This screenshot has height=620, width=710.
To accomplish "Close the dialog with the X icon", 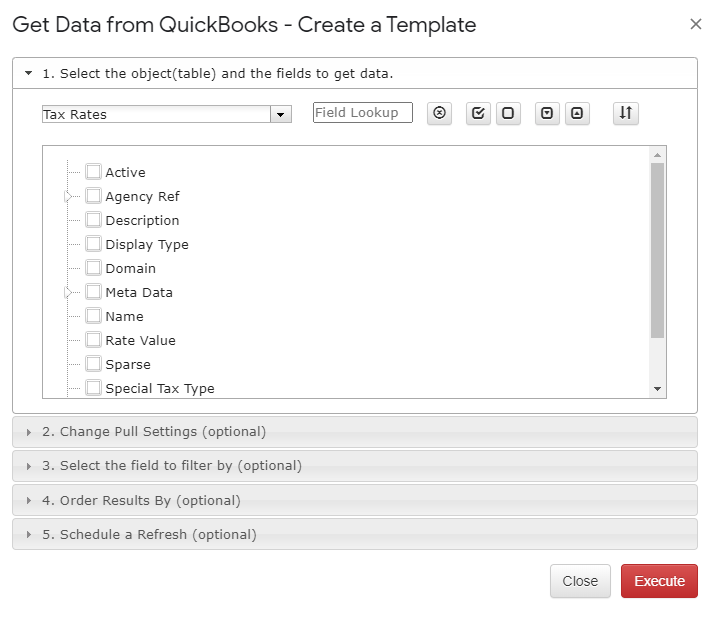I will tap(696, 24).
